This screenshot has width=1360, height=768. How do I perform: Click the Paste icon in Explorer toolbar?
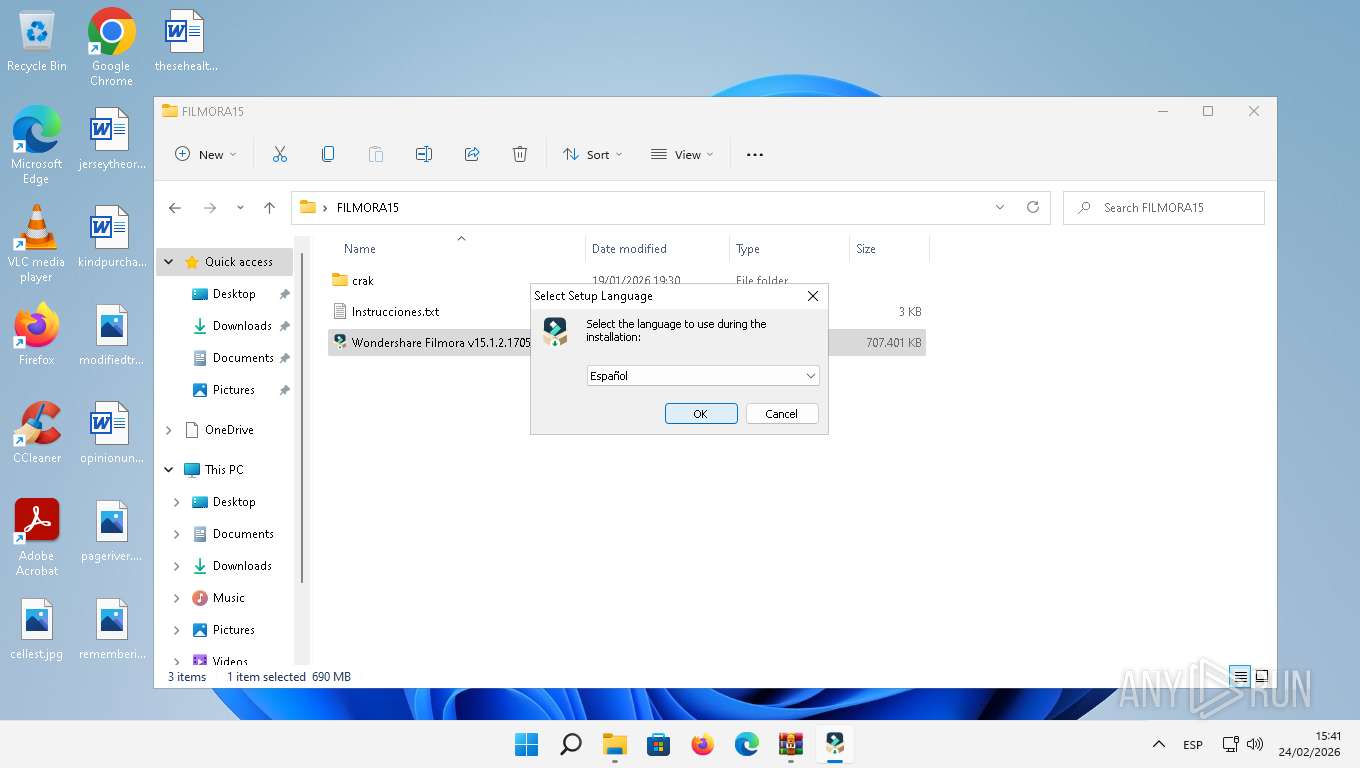376,154
